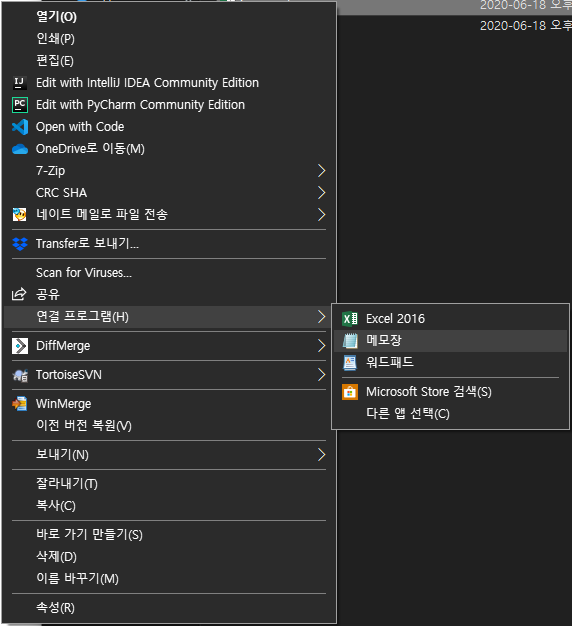This screenshot has height=626, width=572.
Task: Select 바로 가기 만들기(S)
Action: pyautogui.click(x=169, y=535)
